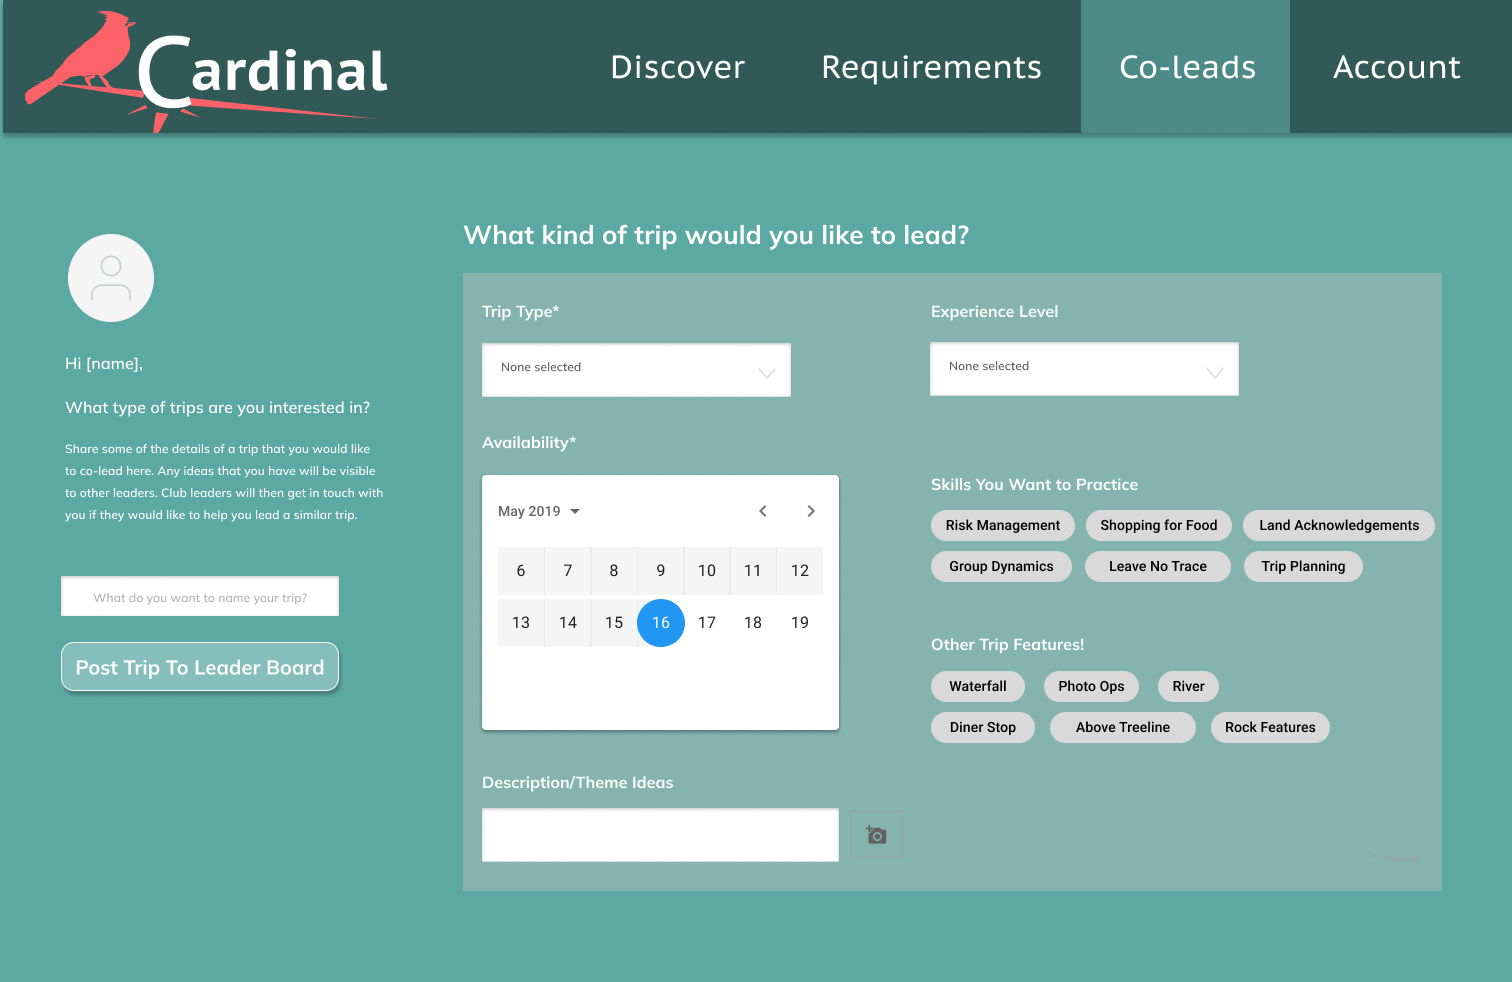Screen dimensions: 1512x982
Task: Toggle the Group Dynamics skill chip
Action: pyautogui.click(x=1001, y=566)
